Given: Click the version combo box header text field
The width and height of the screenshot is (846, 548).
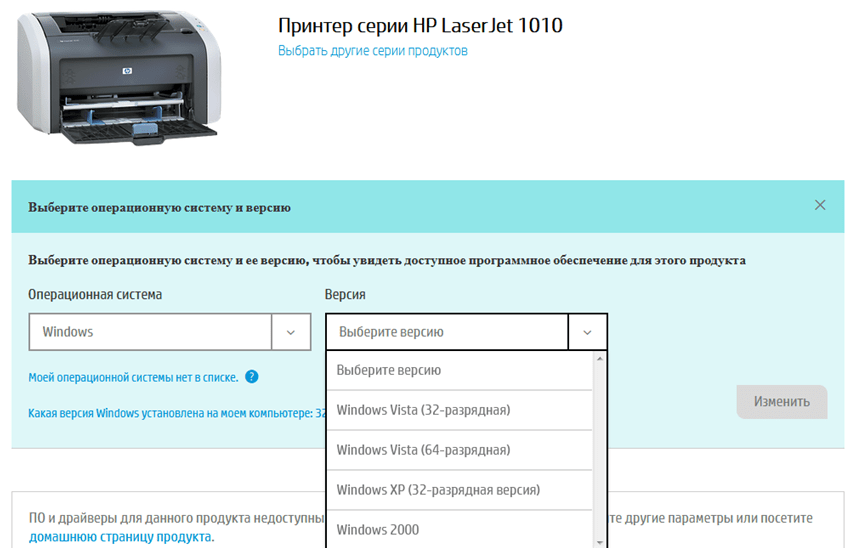Looking at the screenshot, I should pos(447,332).
